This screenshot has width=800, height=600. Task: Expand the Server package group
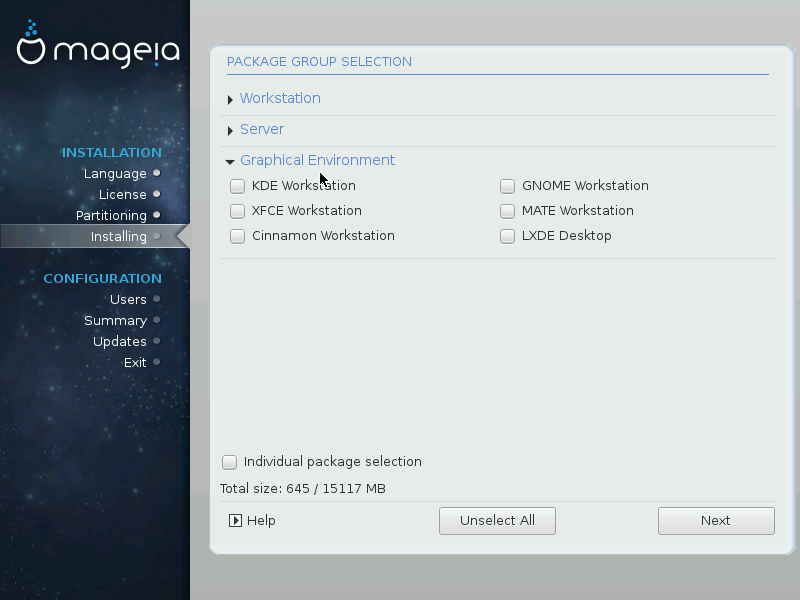click(x=230, y=131)
